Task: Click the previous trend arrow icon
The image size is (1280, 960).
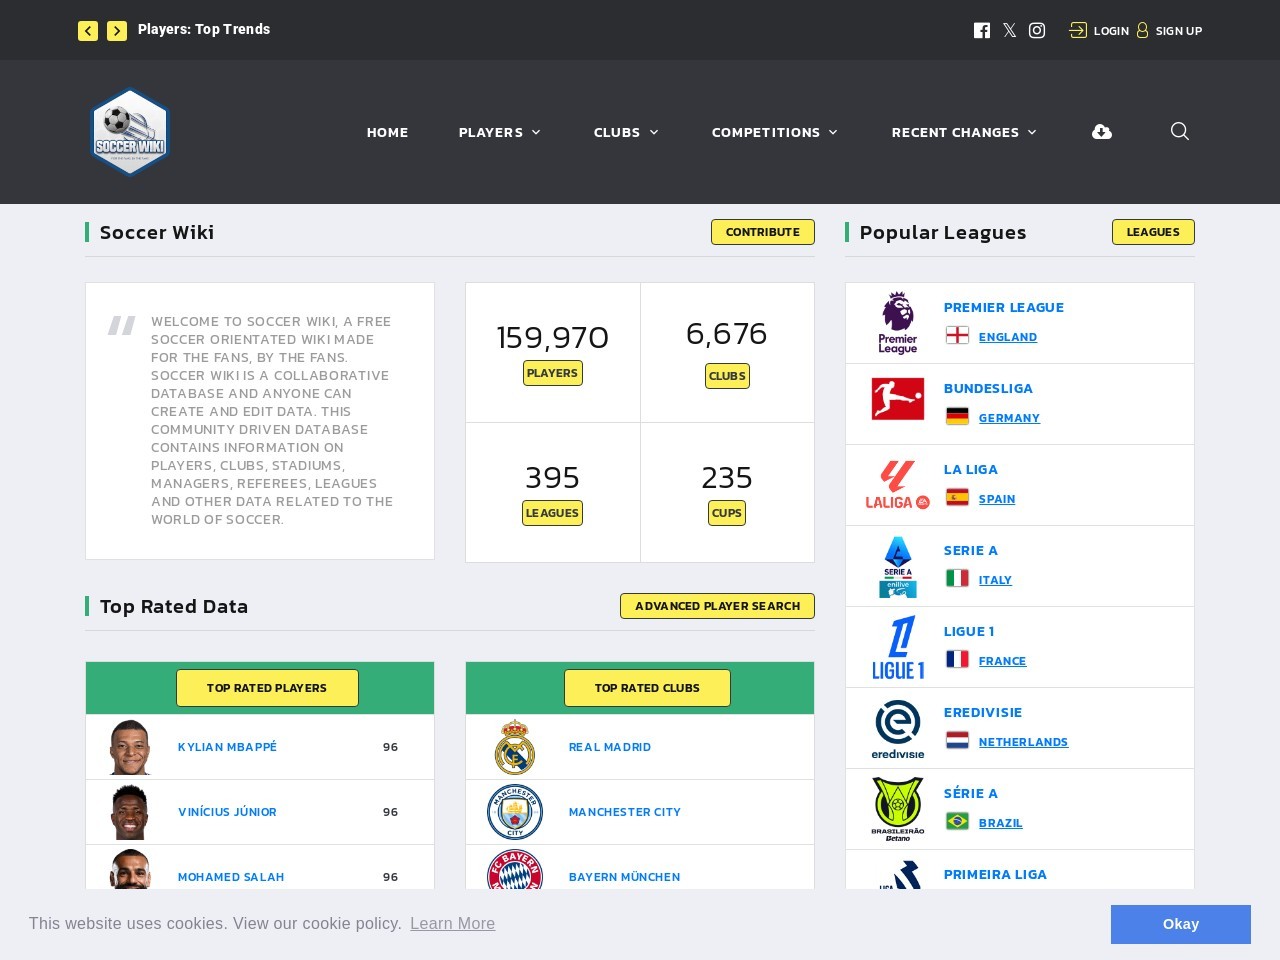Action: [88, 31]
